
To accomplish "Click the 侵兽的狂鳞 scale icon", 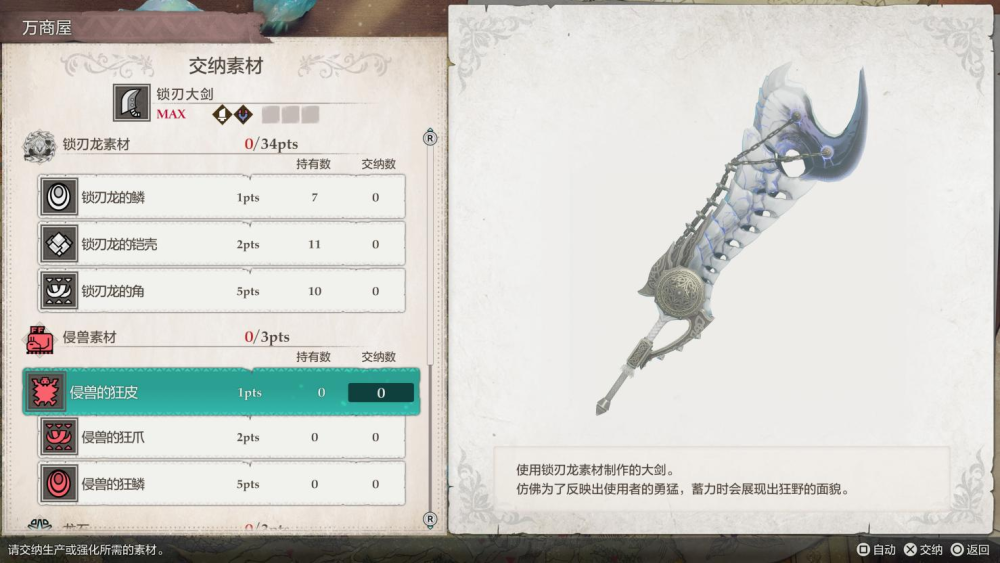I will tap(59, 483).
